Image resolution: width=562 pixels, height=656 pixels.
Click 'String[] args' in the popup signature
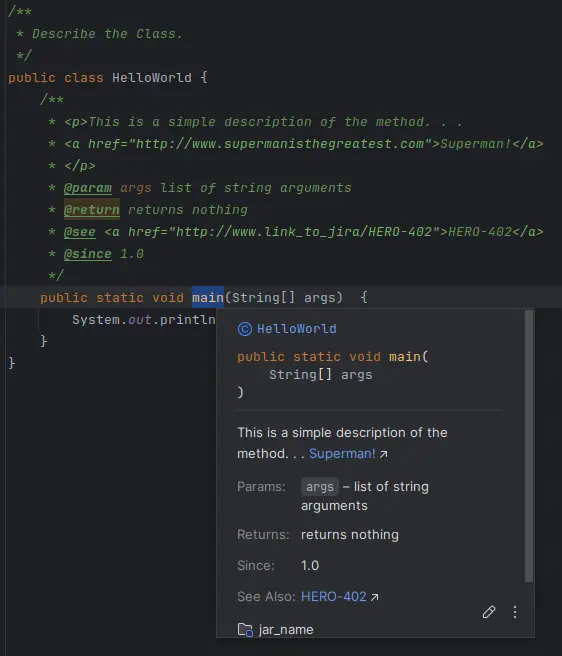click(x=321, y=375)
